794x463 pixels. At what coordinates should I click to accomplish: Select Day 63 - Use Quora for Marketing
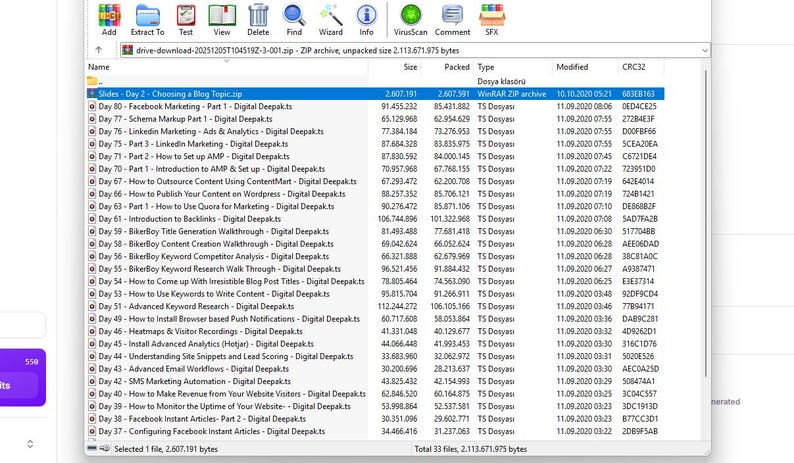375,206
